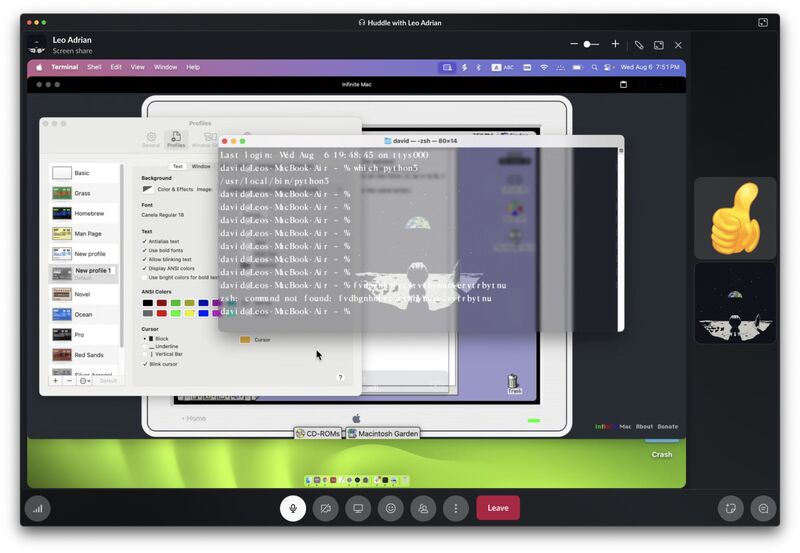Toggle Display ANSI colors checkbox
Viewport: 800px width, 553px height.
tap(144, 268)
